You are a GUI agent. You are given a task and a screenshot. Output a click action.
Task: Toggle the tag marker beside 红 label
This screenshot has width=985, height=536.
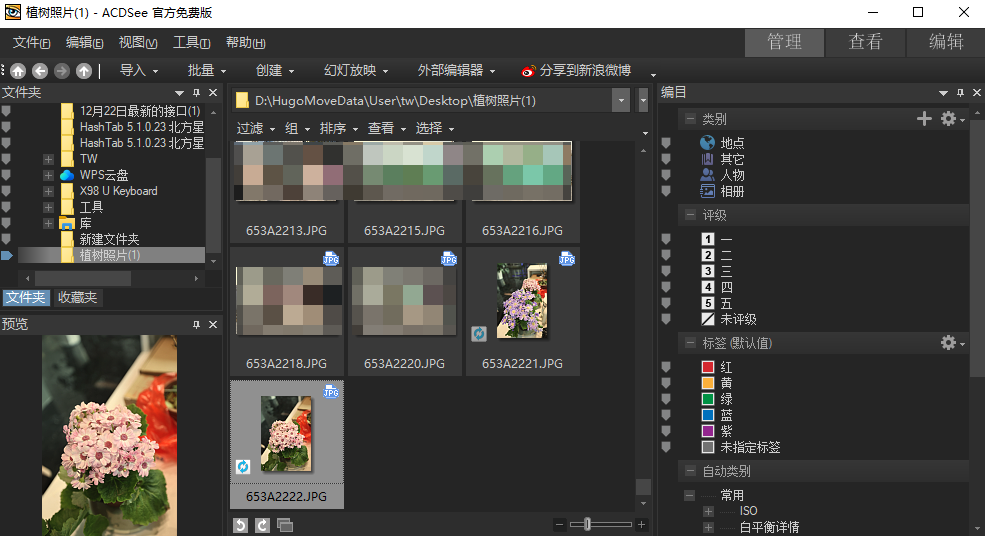coord(667,367)
